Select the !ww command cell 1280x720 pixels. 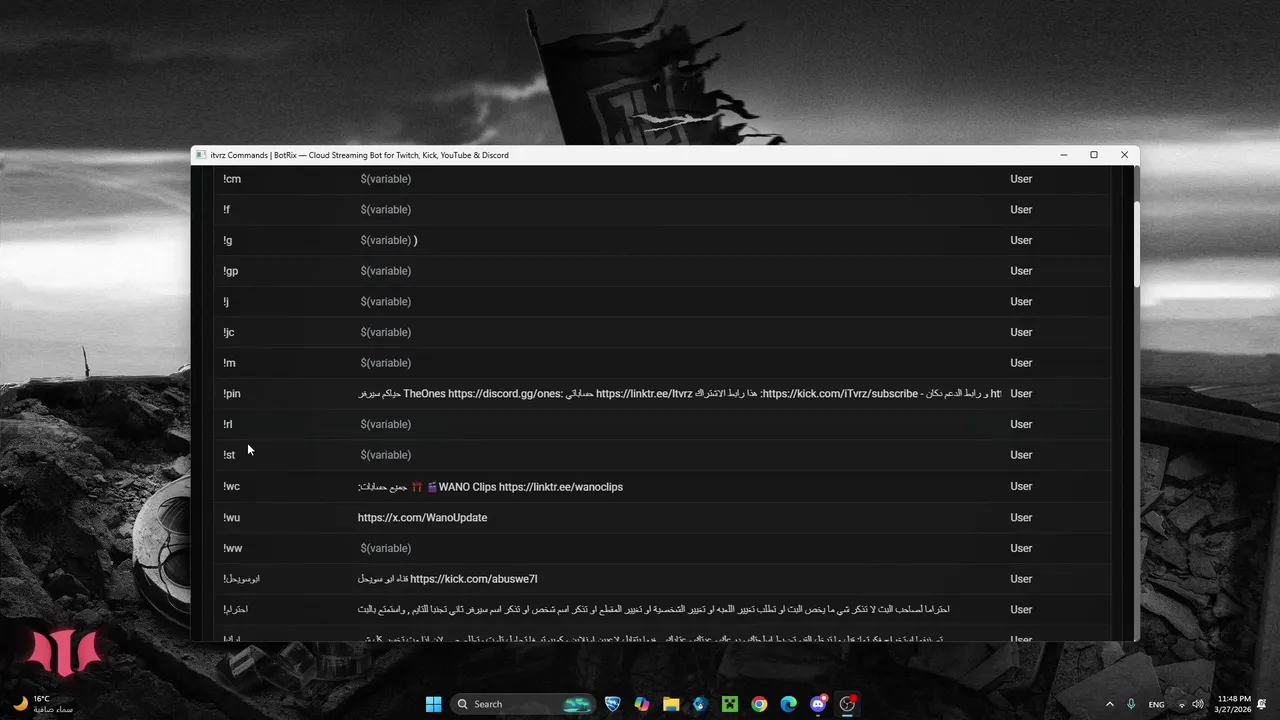[x=232, y=548]
